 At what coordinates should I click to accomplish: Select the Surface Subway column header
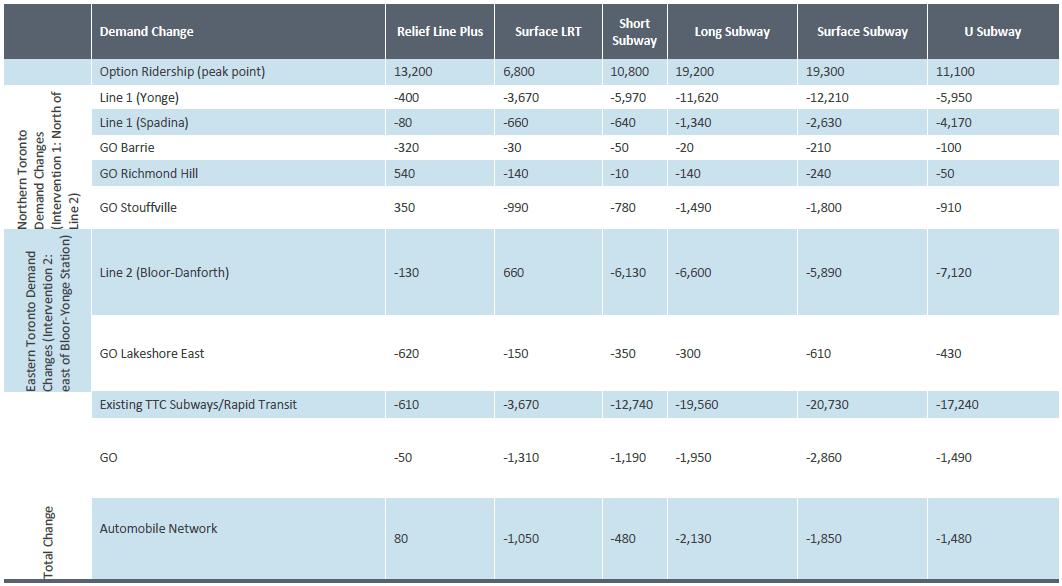[862, 32]
